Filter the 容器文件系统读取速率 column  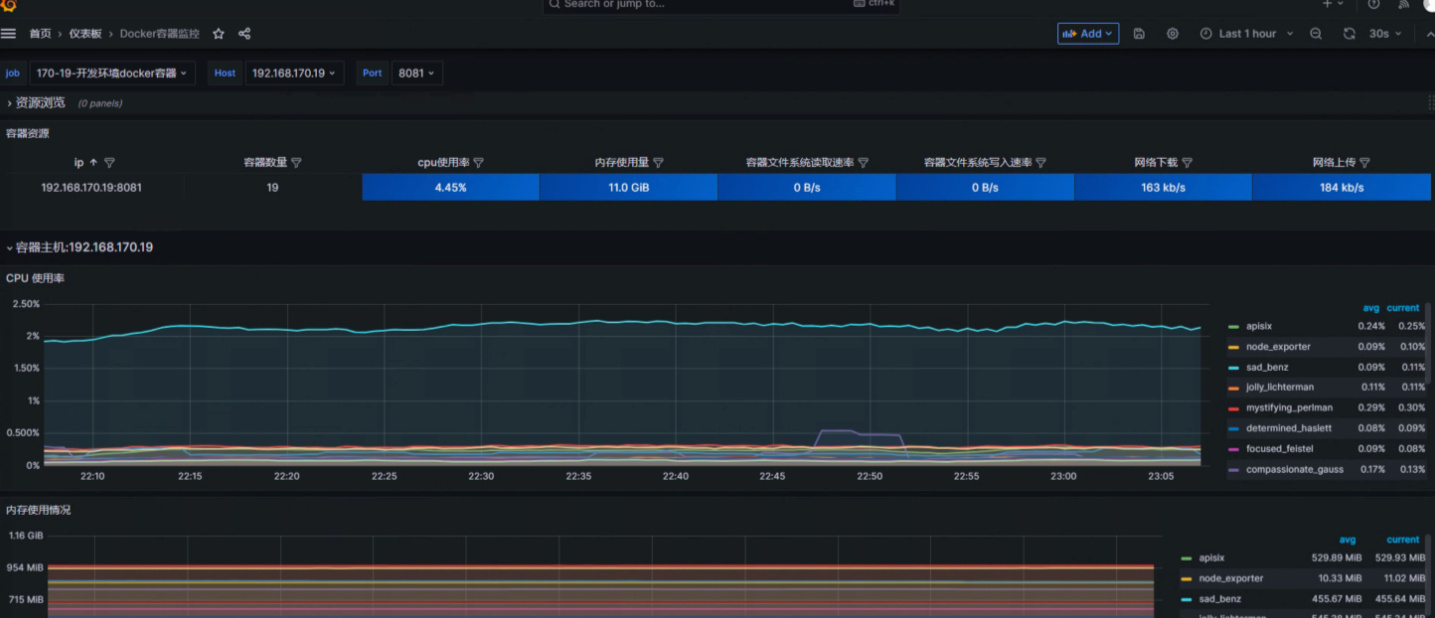click(863, 163)
